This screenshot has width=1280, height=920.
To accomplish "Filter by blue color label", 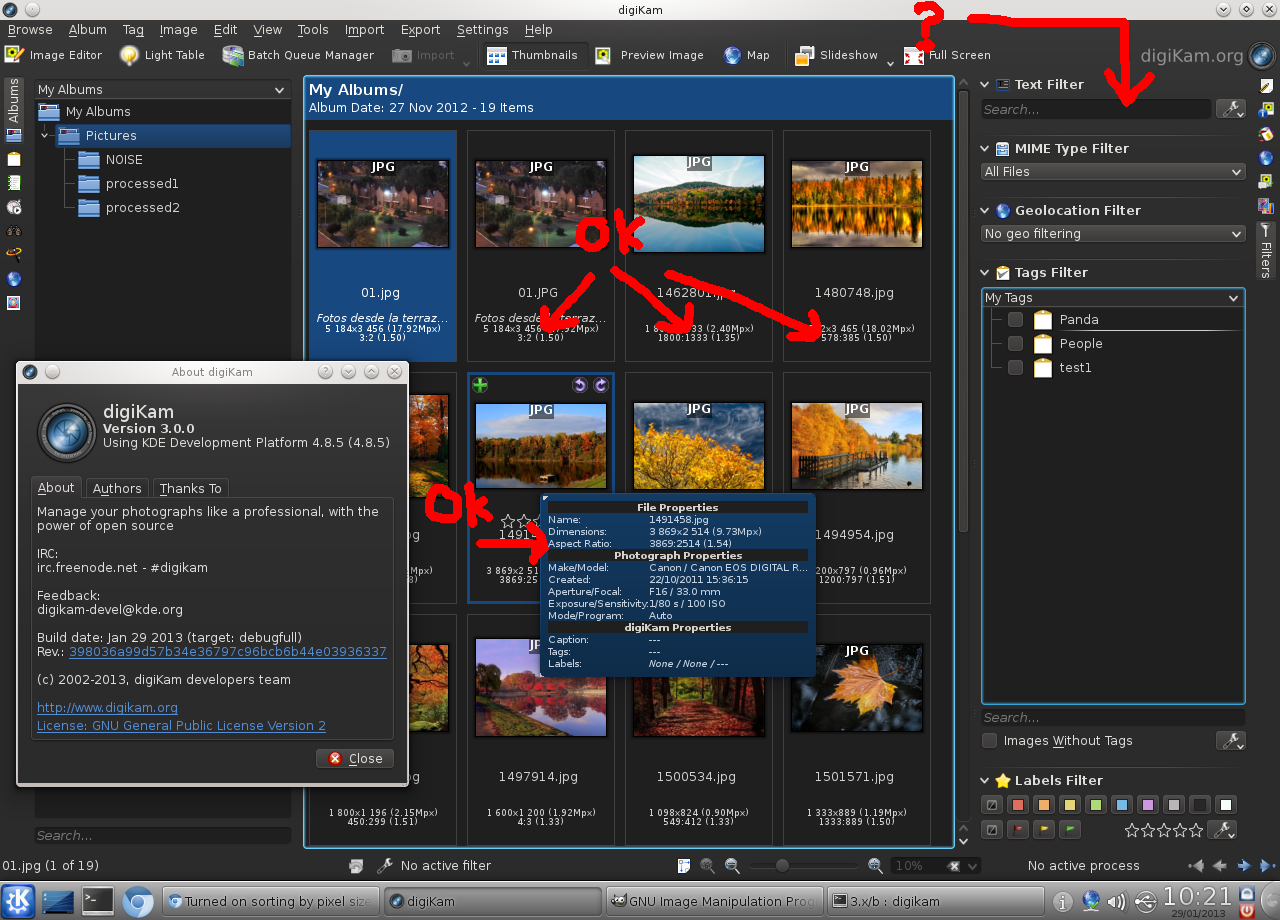I will (1122, 805).
